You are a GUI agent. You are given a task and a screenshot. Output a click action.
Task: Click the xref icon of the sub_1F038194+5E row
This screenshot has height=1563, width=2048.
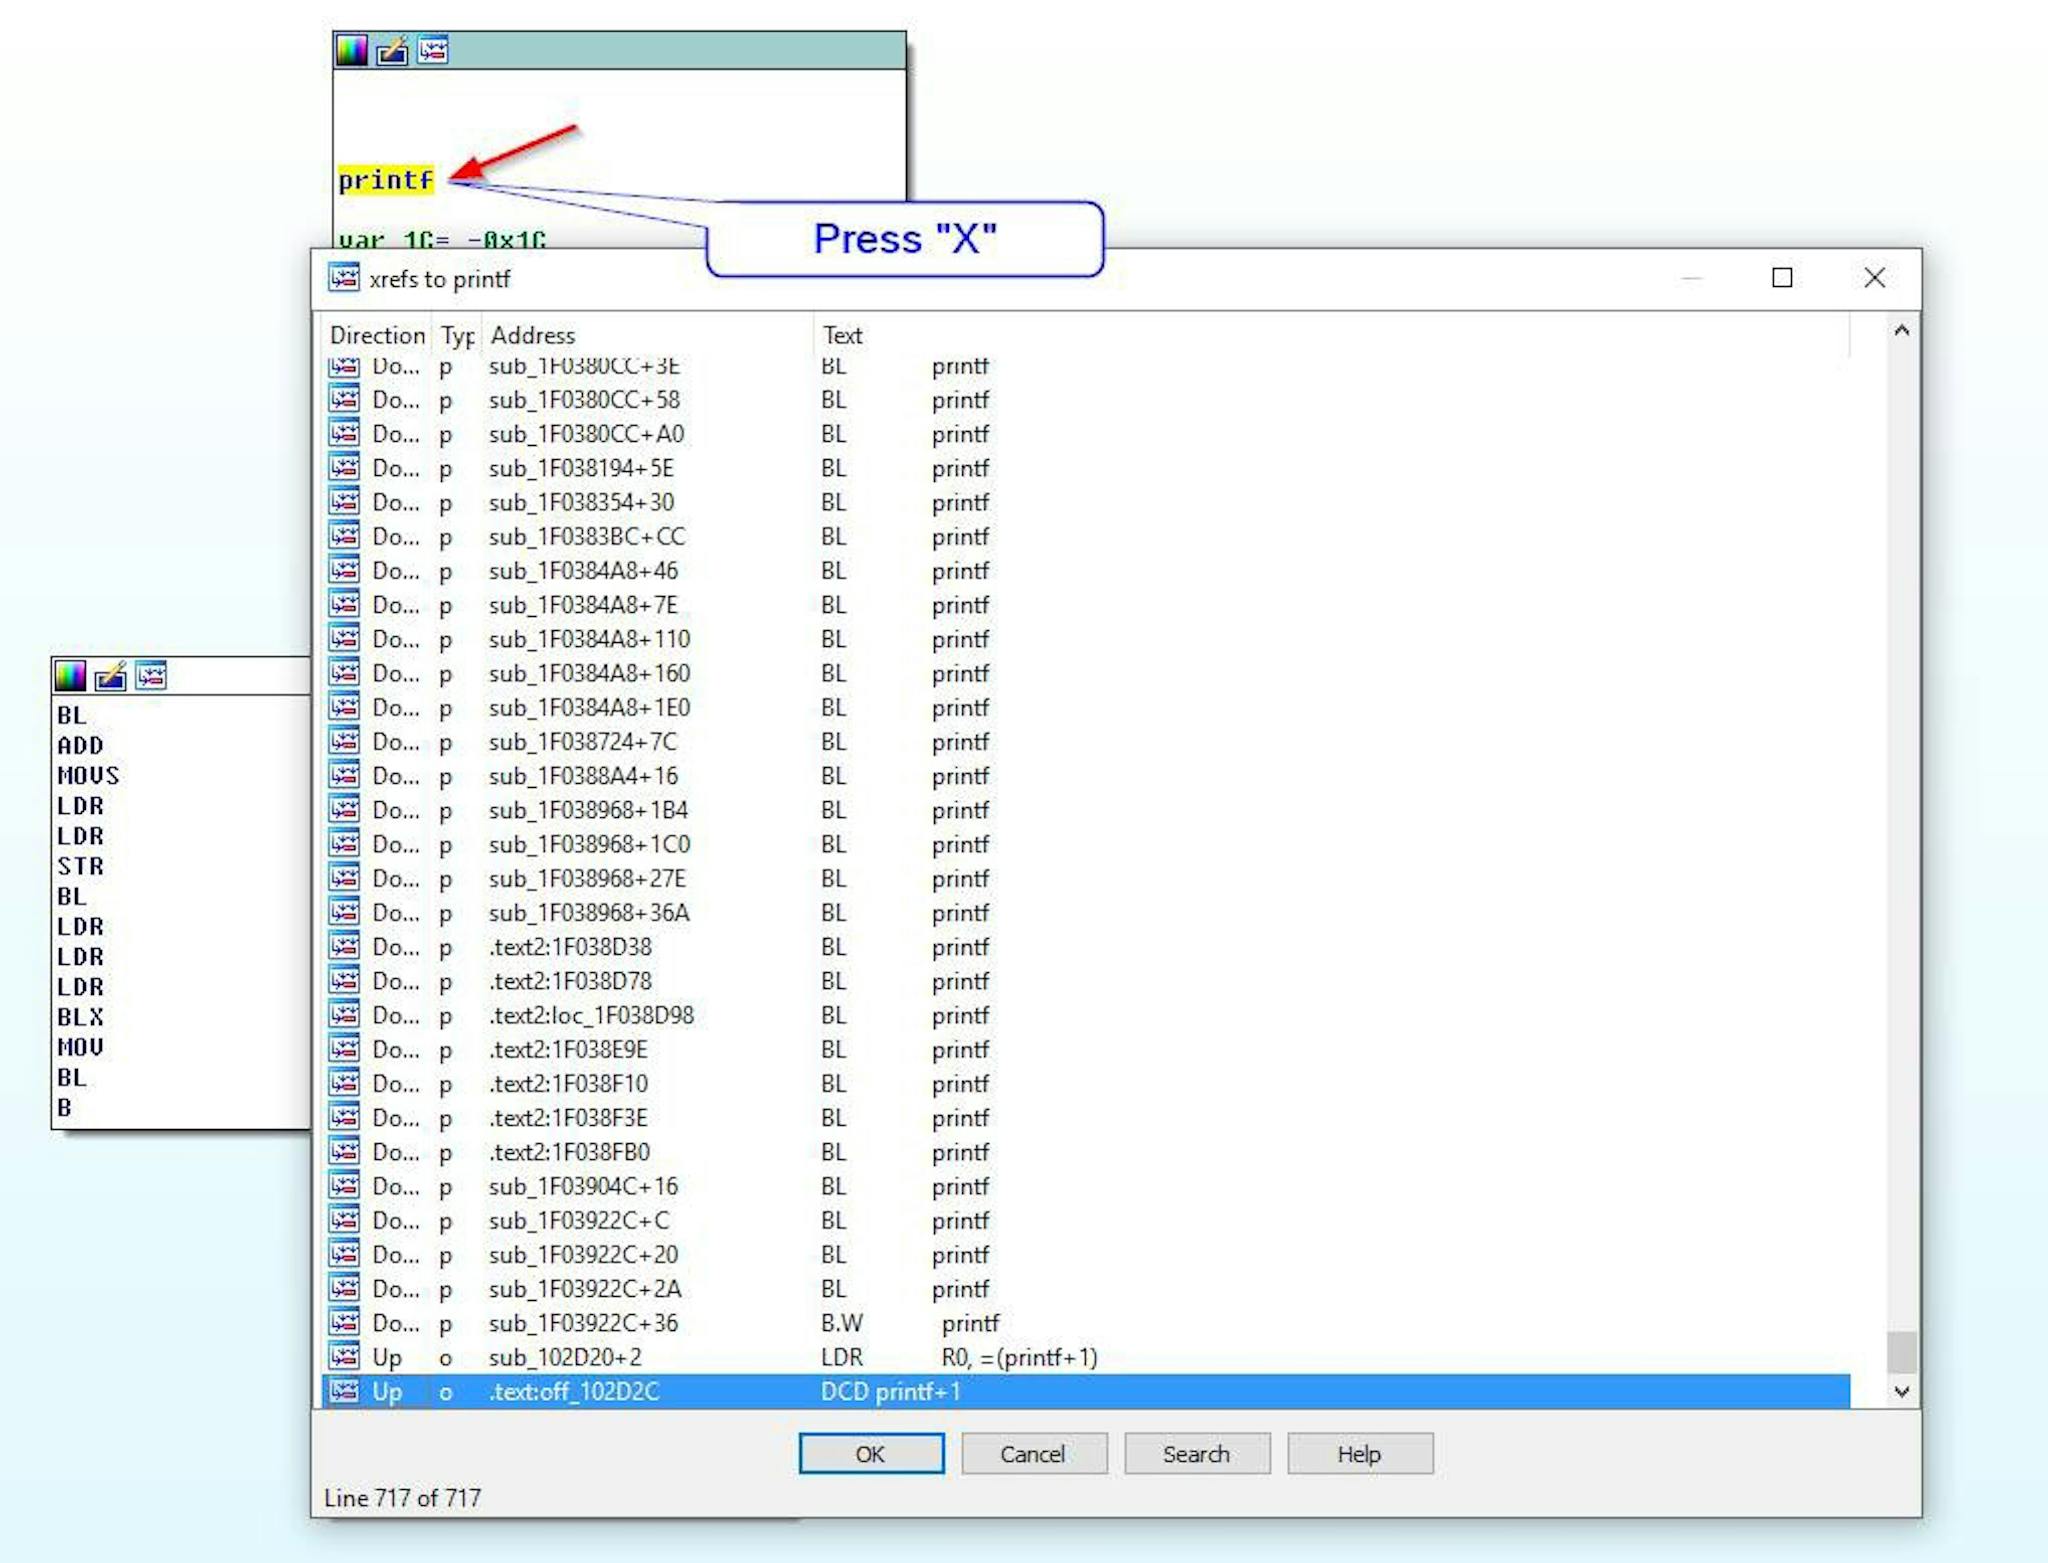(x=344, y=468)
